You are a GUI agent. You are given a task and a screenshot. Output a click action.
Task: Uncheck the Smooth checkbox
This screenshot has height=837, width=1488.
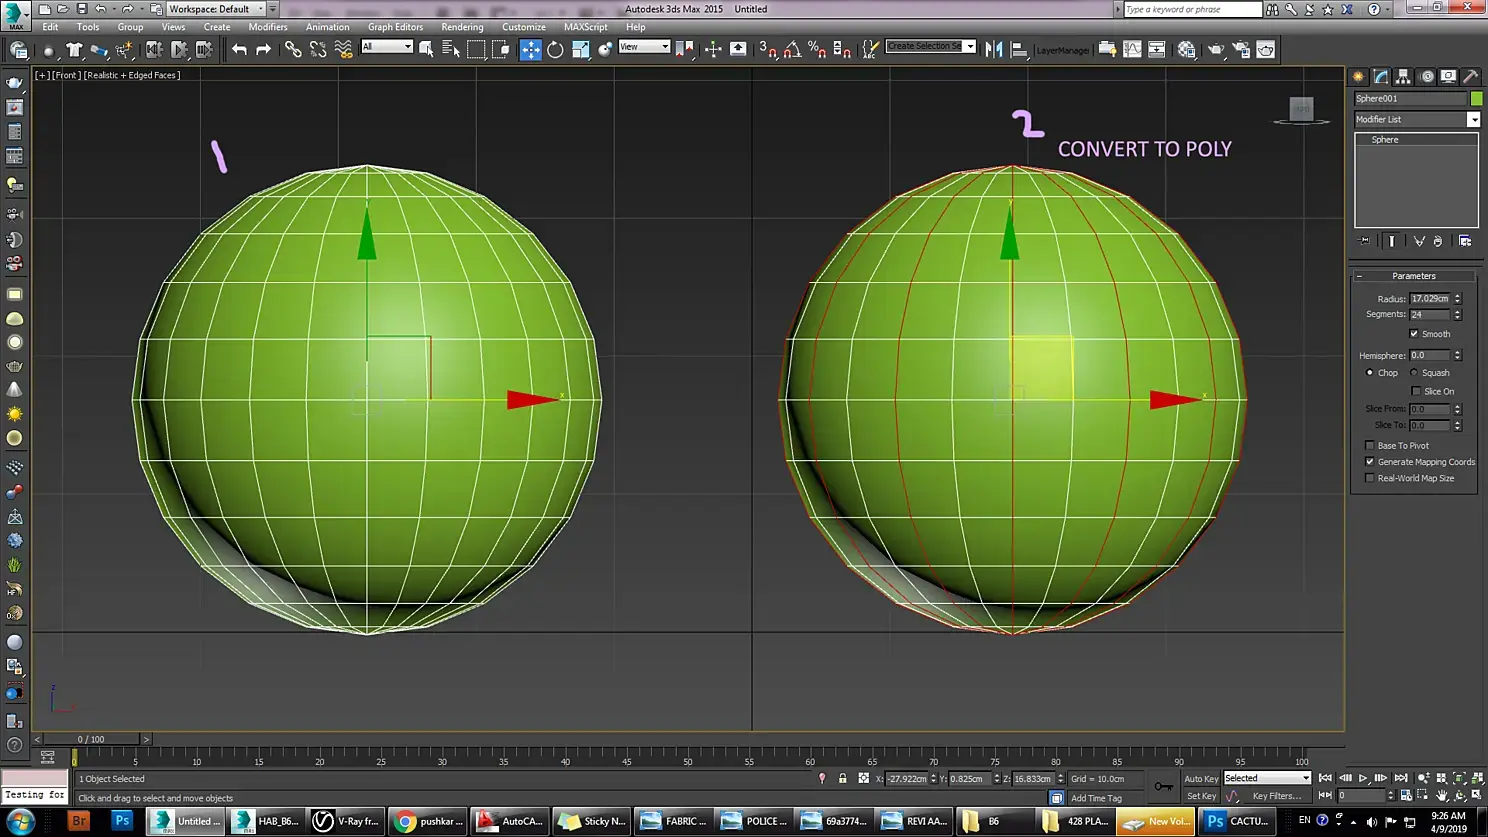pyautogui.click(x=1414, y=334)
